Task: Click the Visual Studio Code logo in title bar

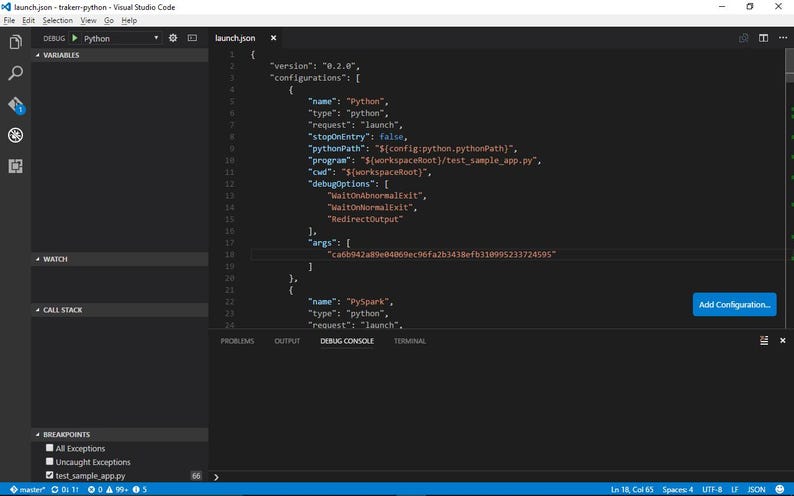Action: (x=6, y=7)
